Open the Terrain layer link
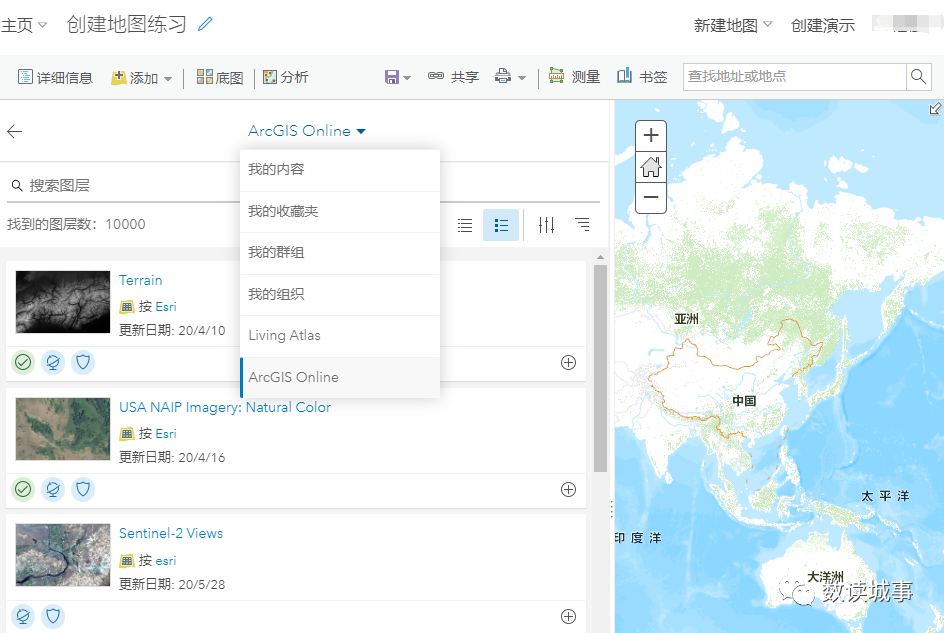The image size is (944, 633). pos(140,281)
